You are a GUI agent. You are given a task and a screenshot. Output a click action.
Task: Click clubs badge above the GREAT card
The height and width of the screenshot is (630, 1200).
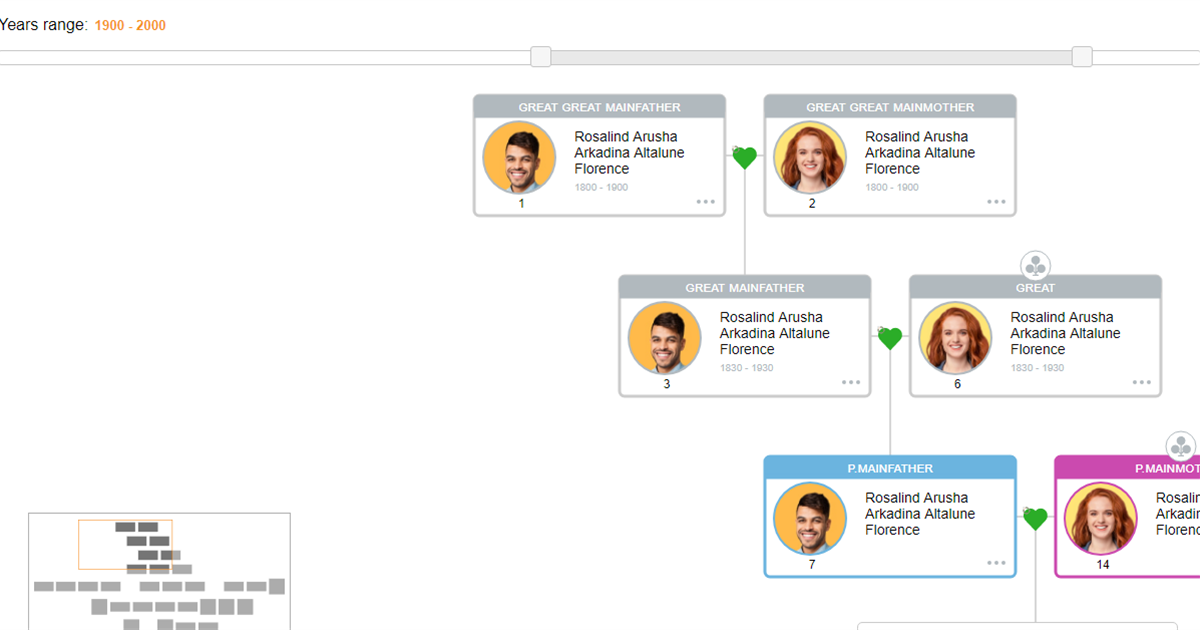click(1035, 264)
